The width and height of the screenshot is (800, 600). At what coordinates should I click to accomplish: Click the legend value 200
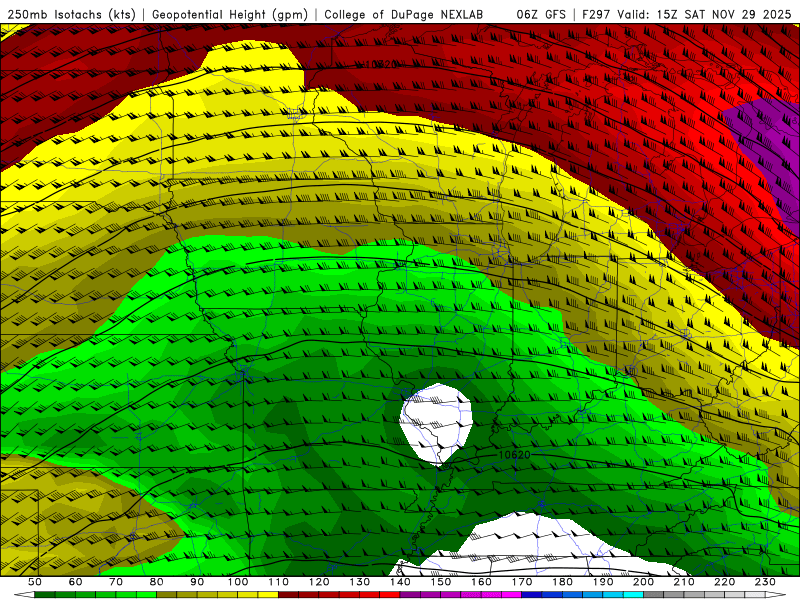(x=643, y=582)
